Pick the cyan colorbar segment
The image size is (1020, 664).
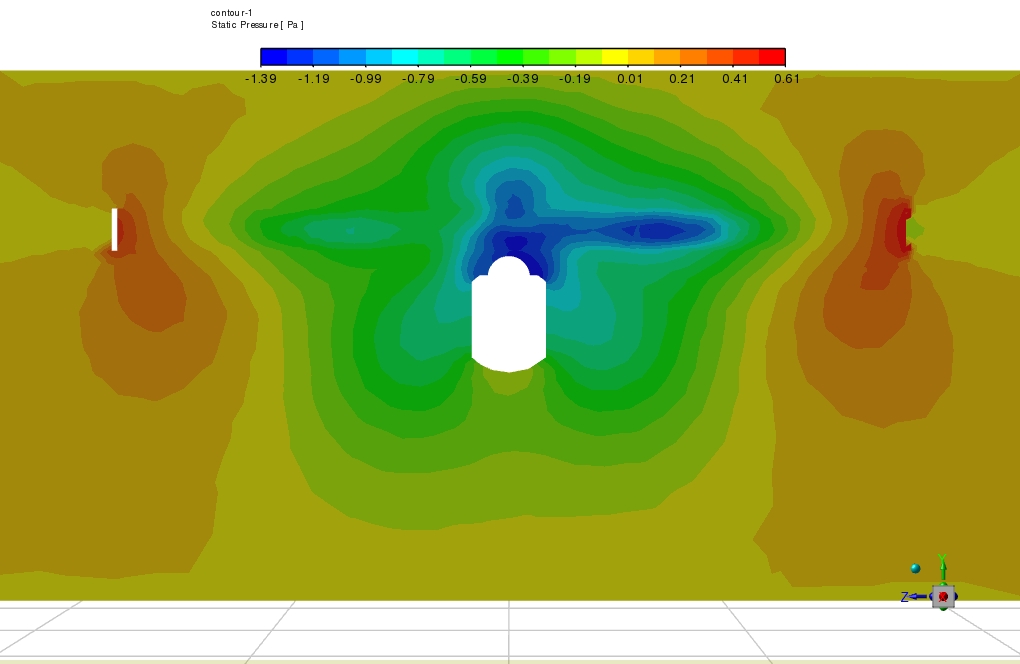(x=404, y=57)
